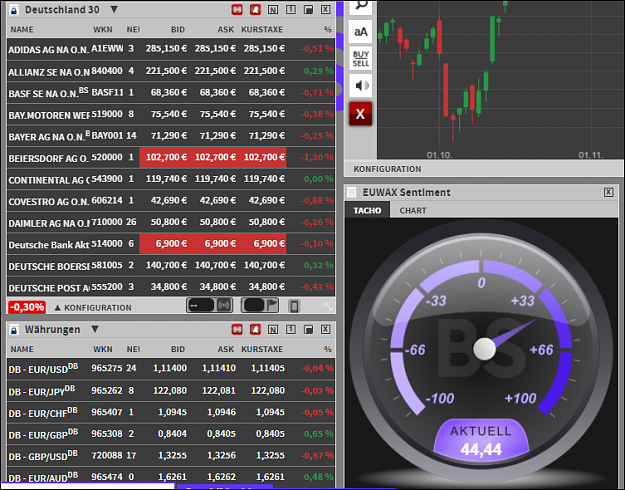Click the '1' icon in Währungen header
This screenshot has width=625, height=490.
pyautogui.click(x=291, y=329)
